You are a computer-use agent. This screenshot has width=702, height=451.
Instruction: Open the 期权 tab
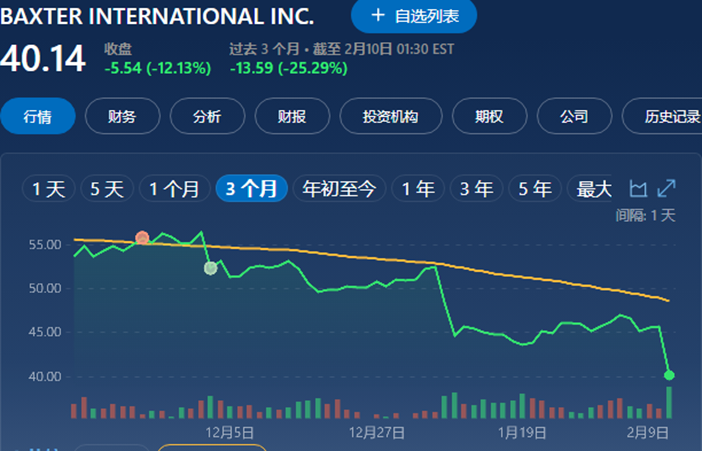(x=489, y=116)
